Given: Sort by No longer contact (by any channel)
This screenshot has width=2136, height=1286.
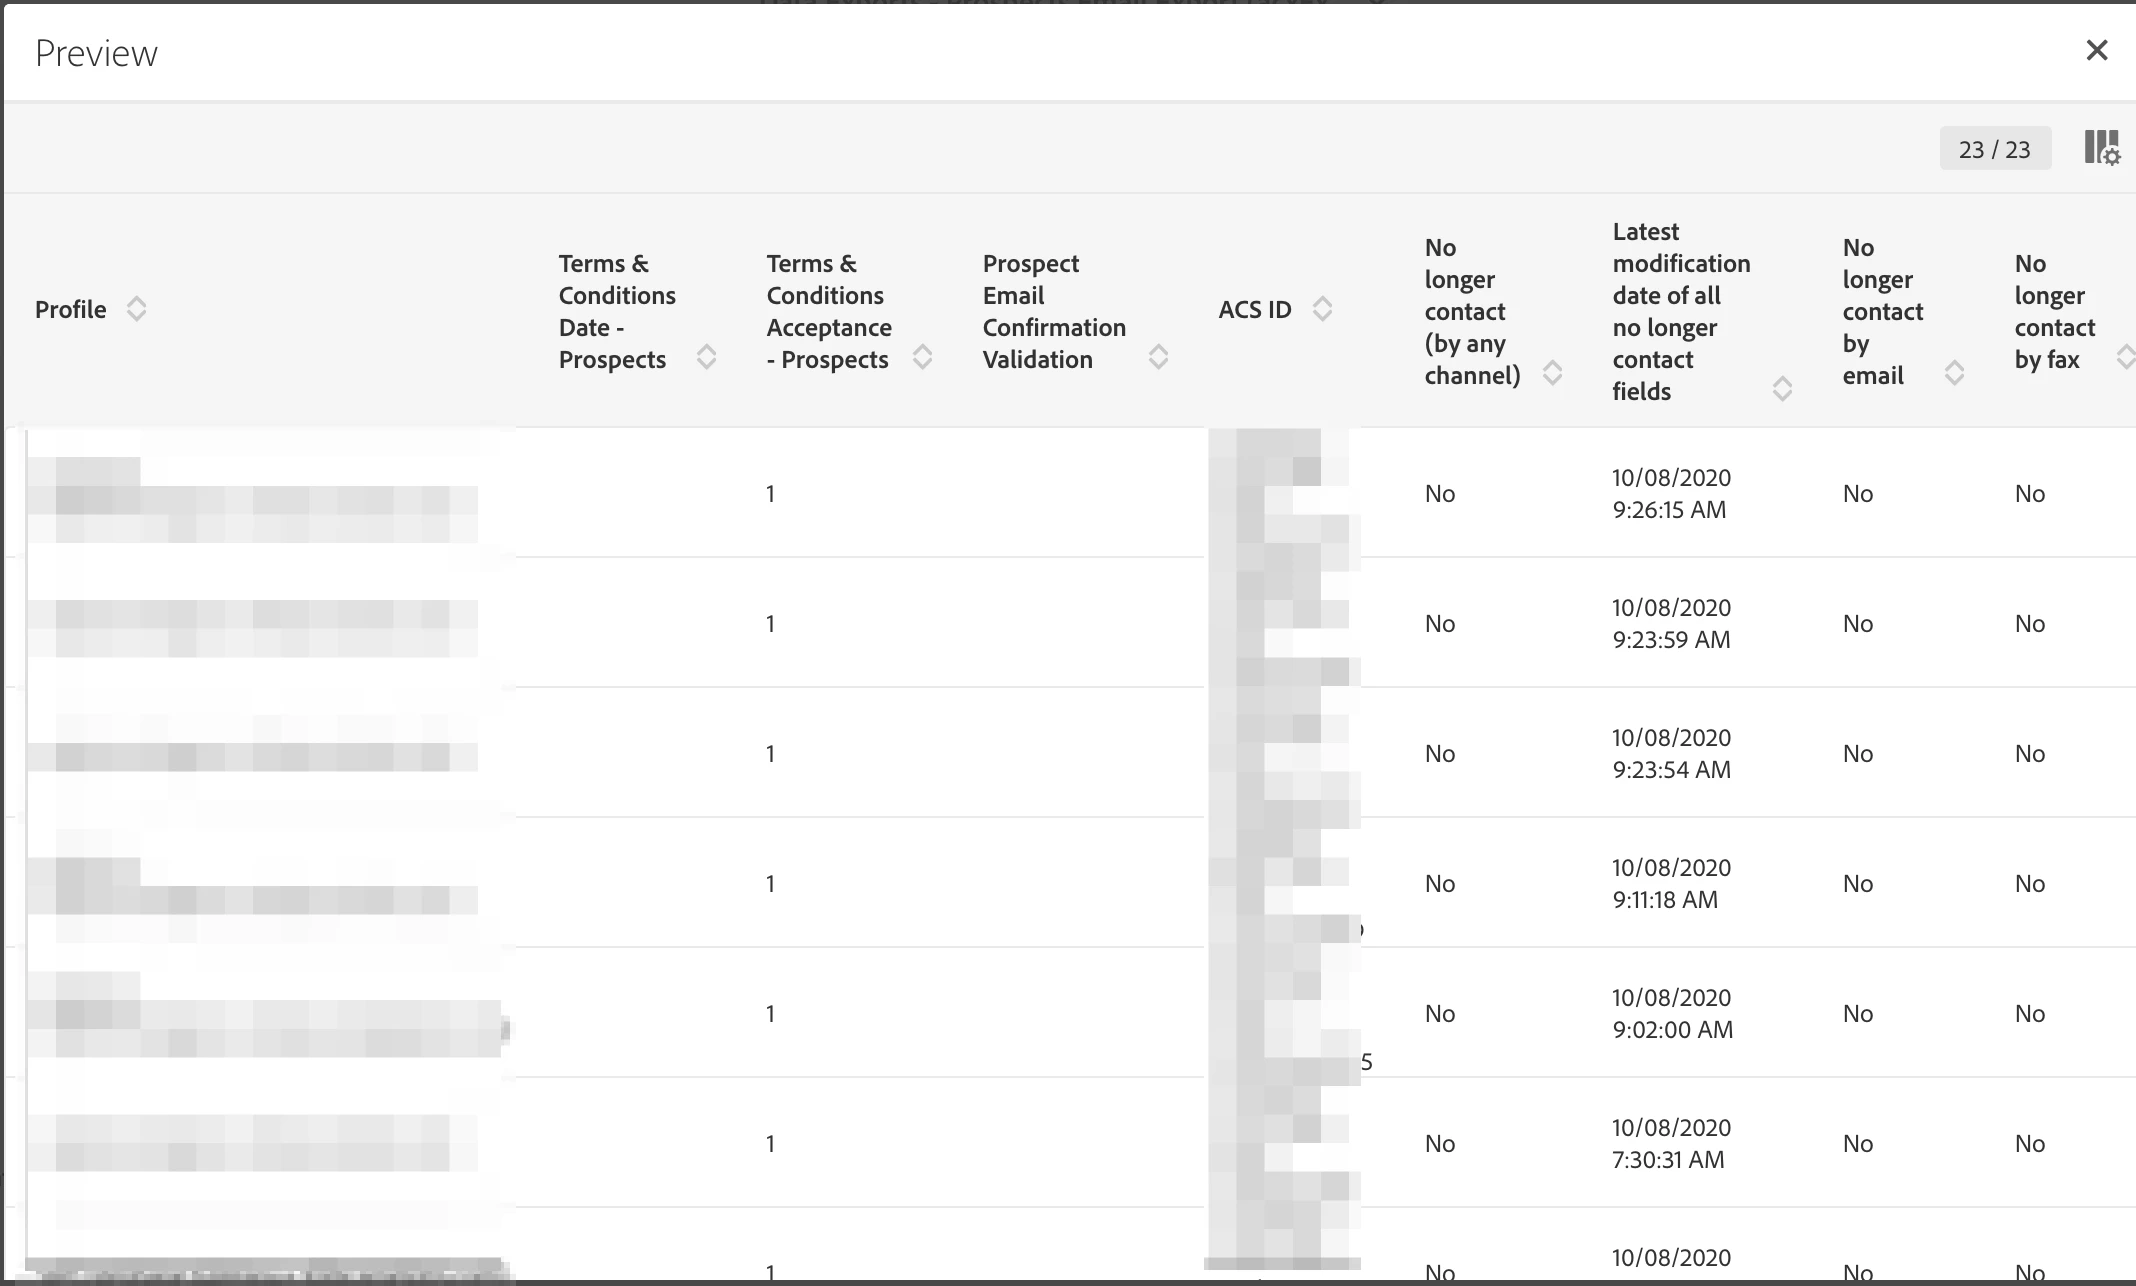Looking at the screenshot, I should [x=1552, y=373].
